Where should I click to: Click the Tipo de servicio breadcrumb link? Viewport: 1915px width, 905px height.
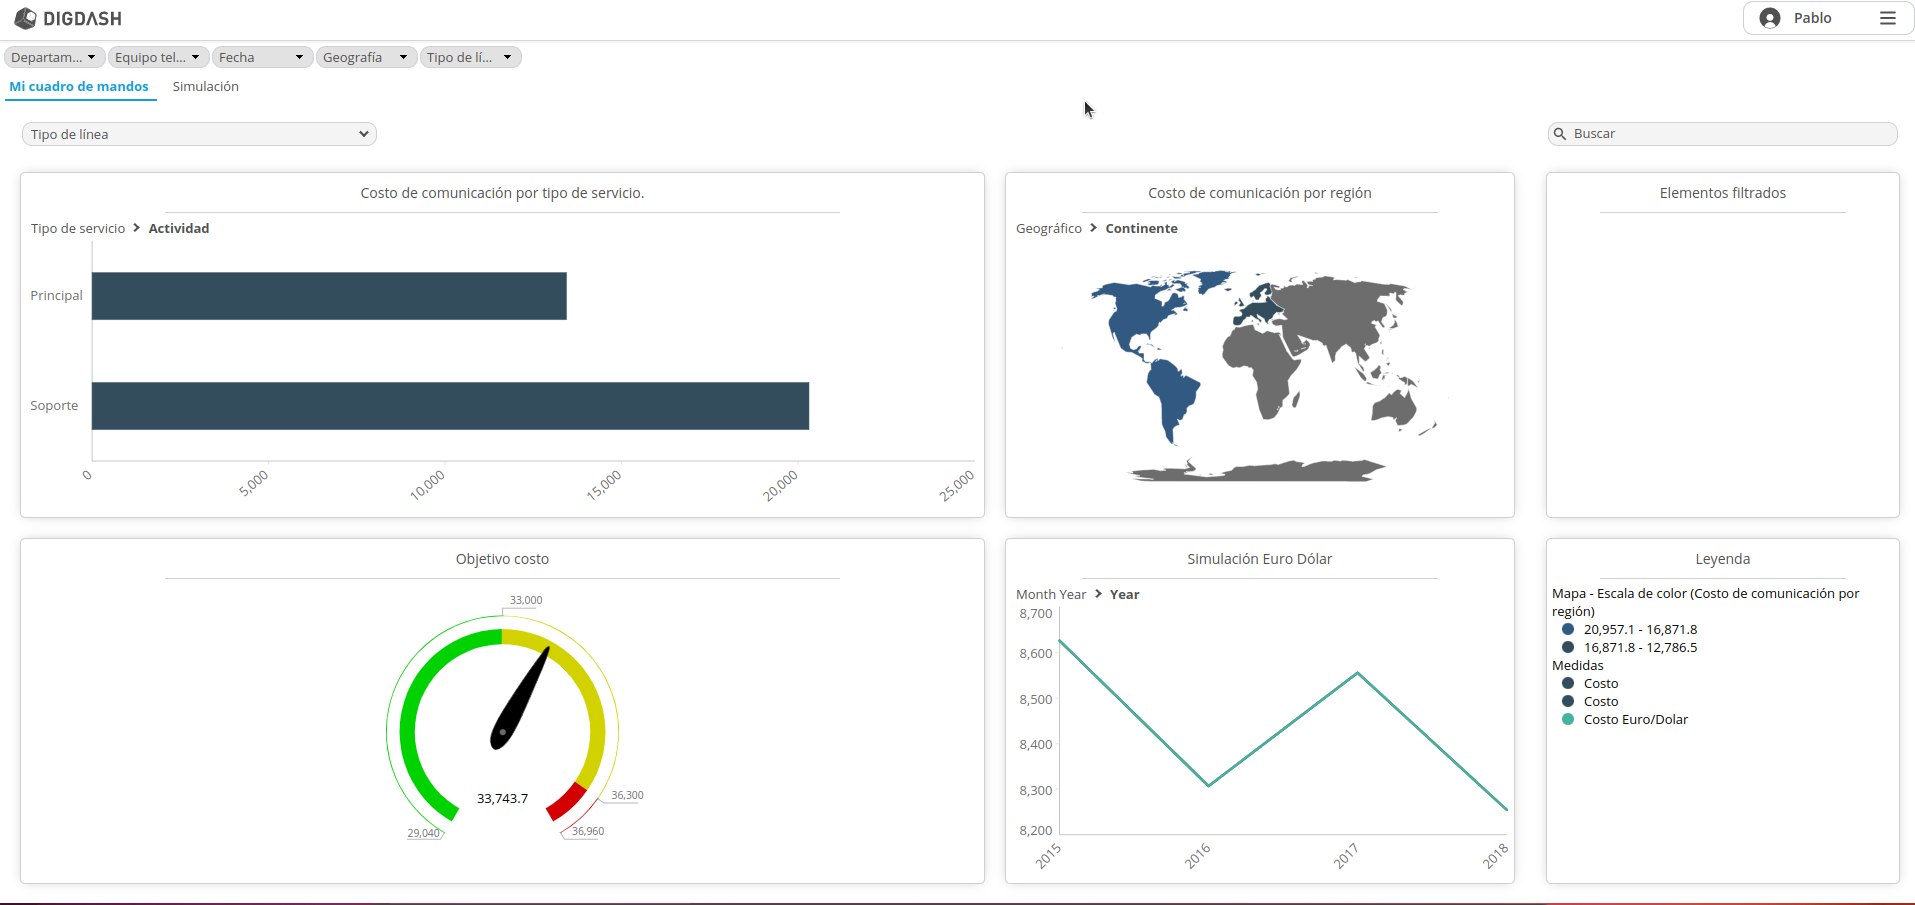coord(78,228)
